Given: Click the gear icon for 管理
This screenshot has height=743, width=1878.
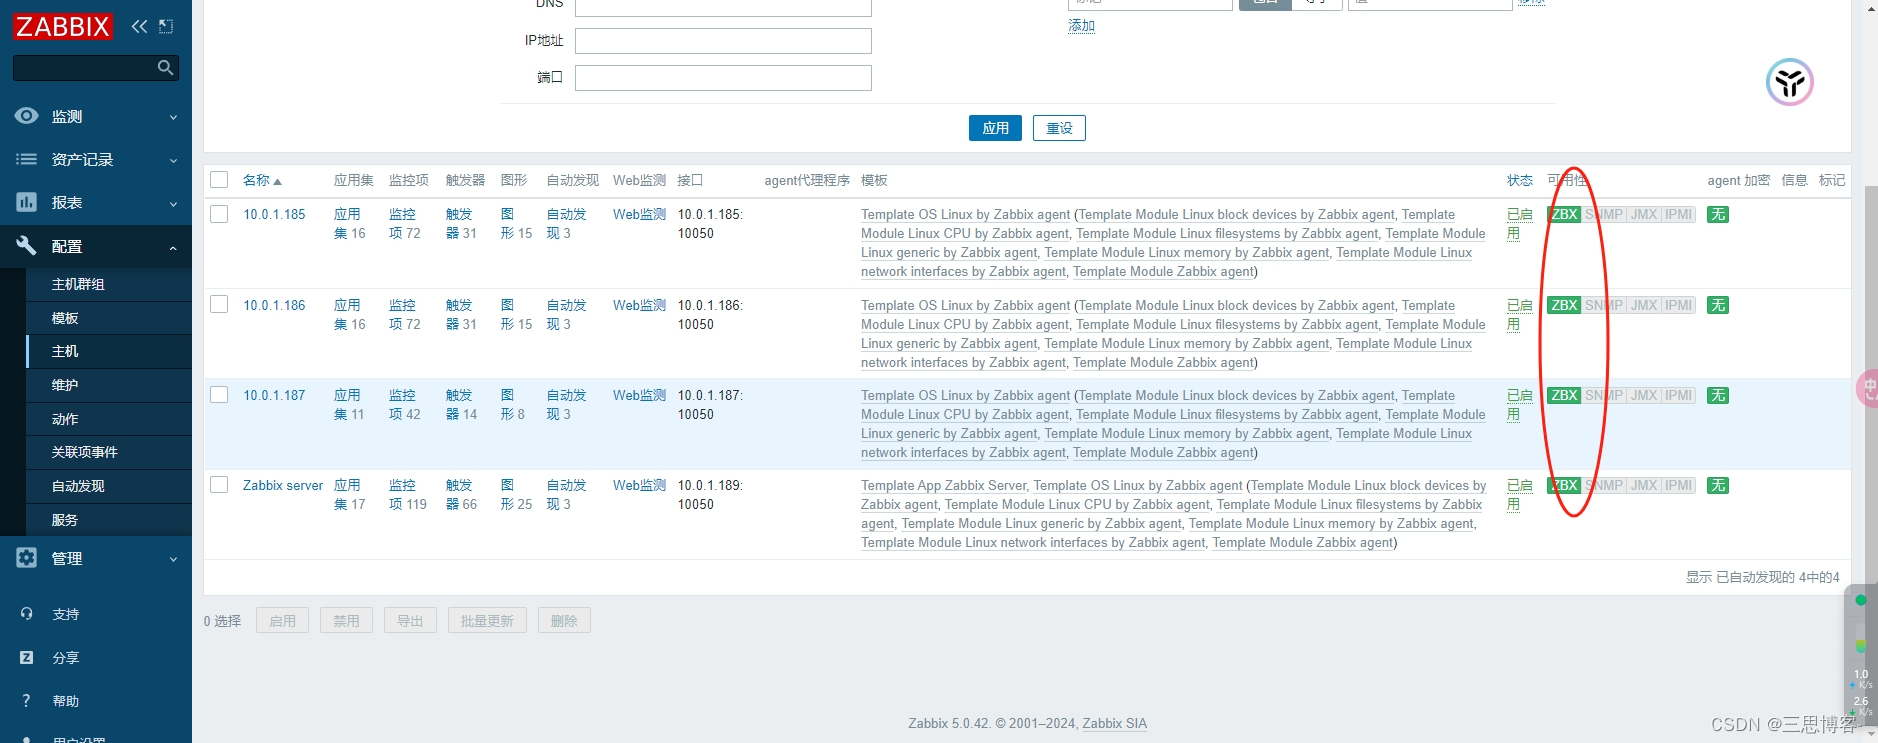Looking at the screenshot, I should (x=27, y=558).
